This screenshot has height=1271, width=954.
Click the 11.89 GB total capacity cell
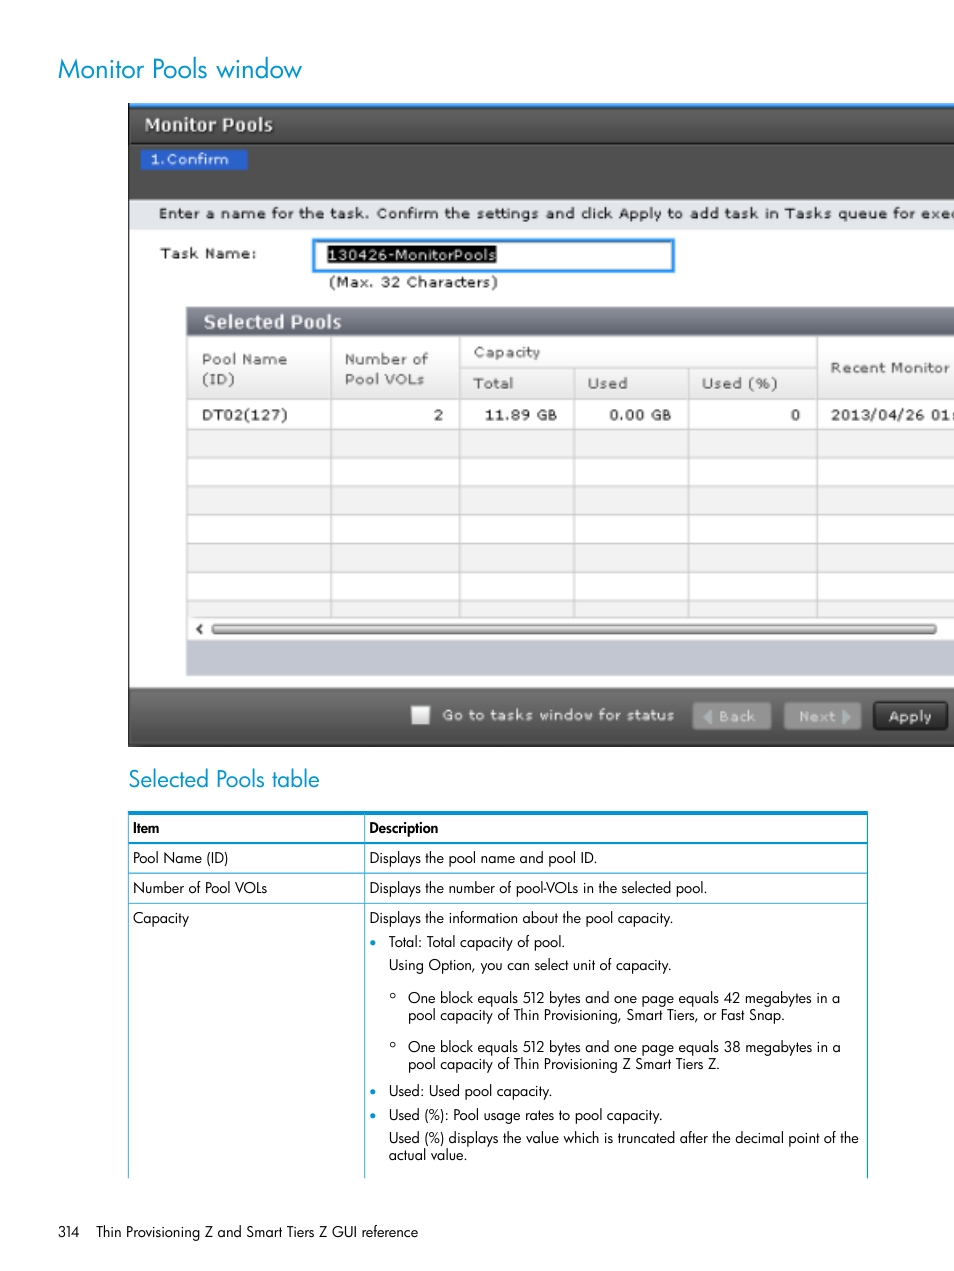517,415
